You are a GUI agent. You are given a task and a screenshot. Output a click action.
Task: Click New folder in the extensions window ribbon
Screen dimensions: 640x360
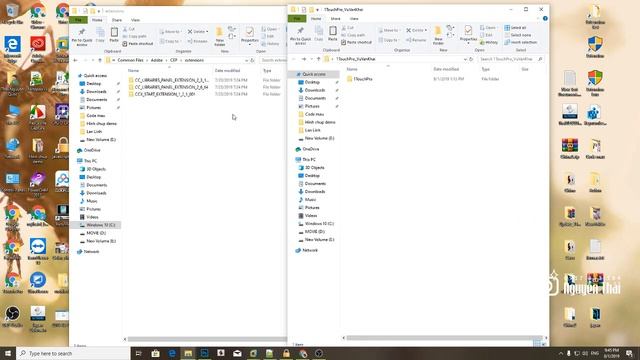220,36
